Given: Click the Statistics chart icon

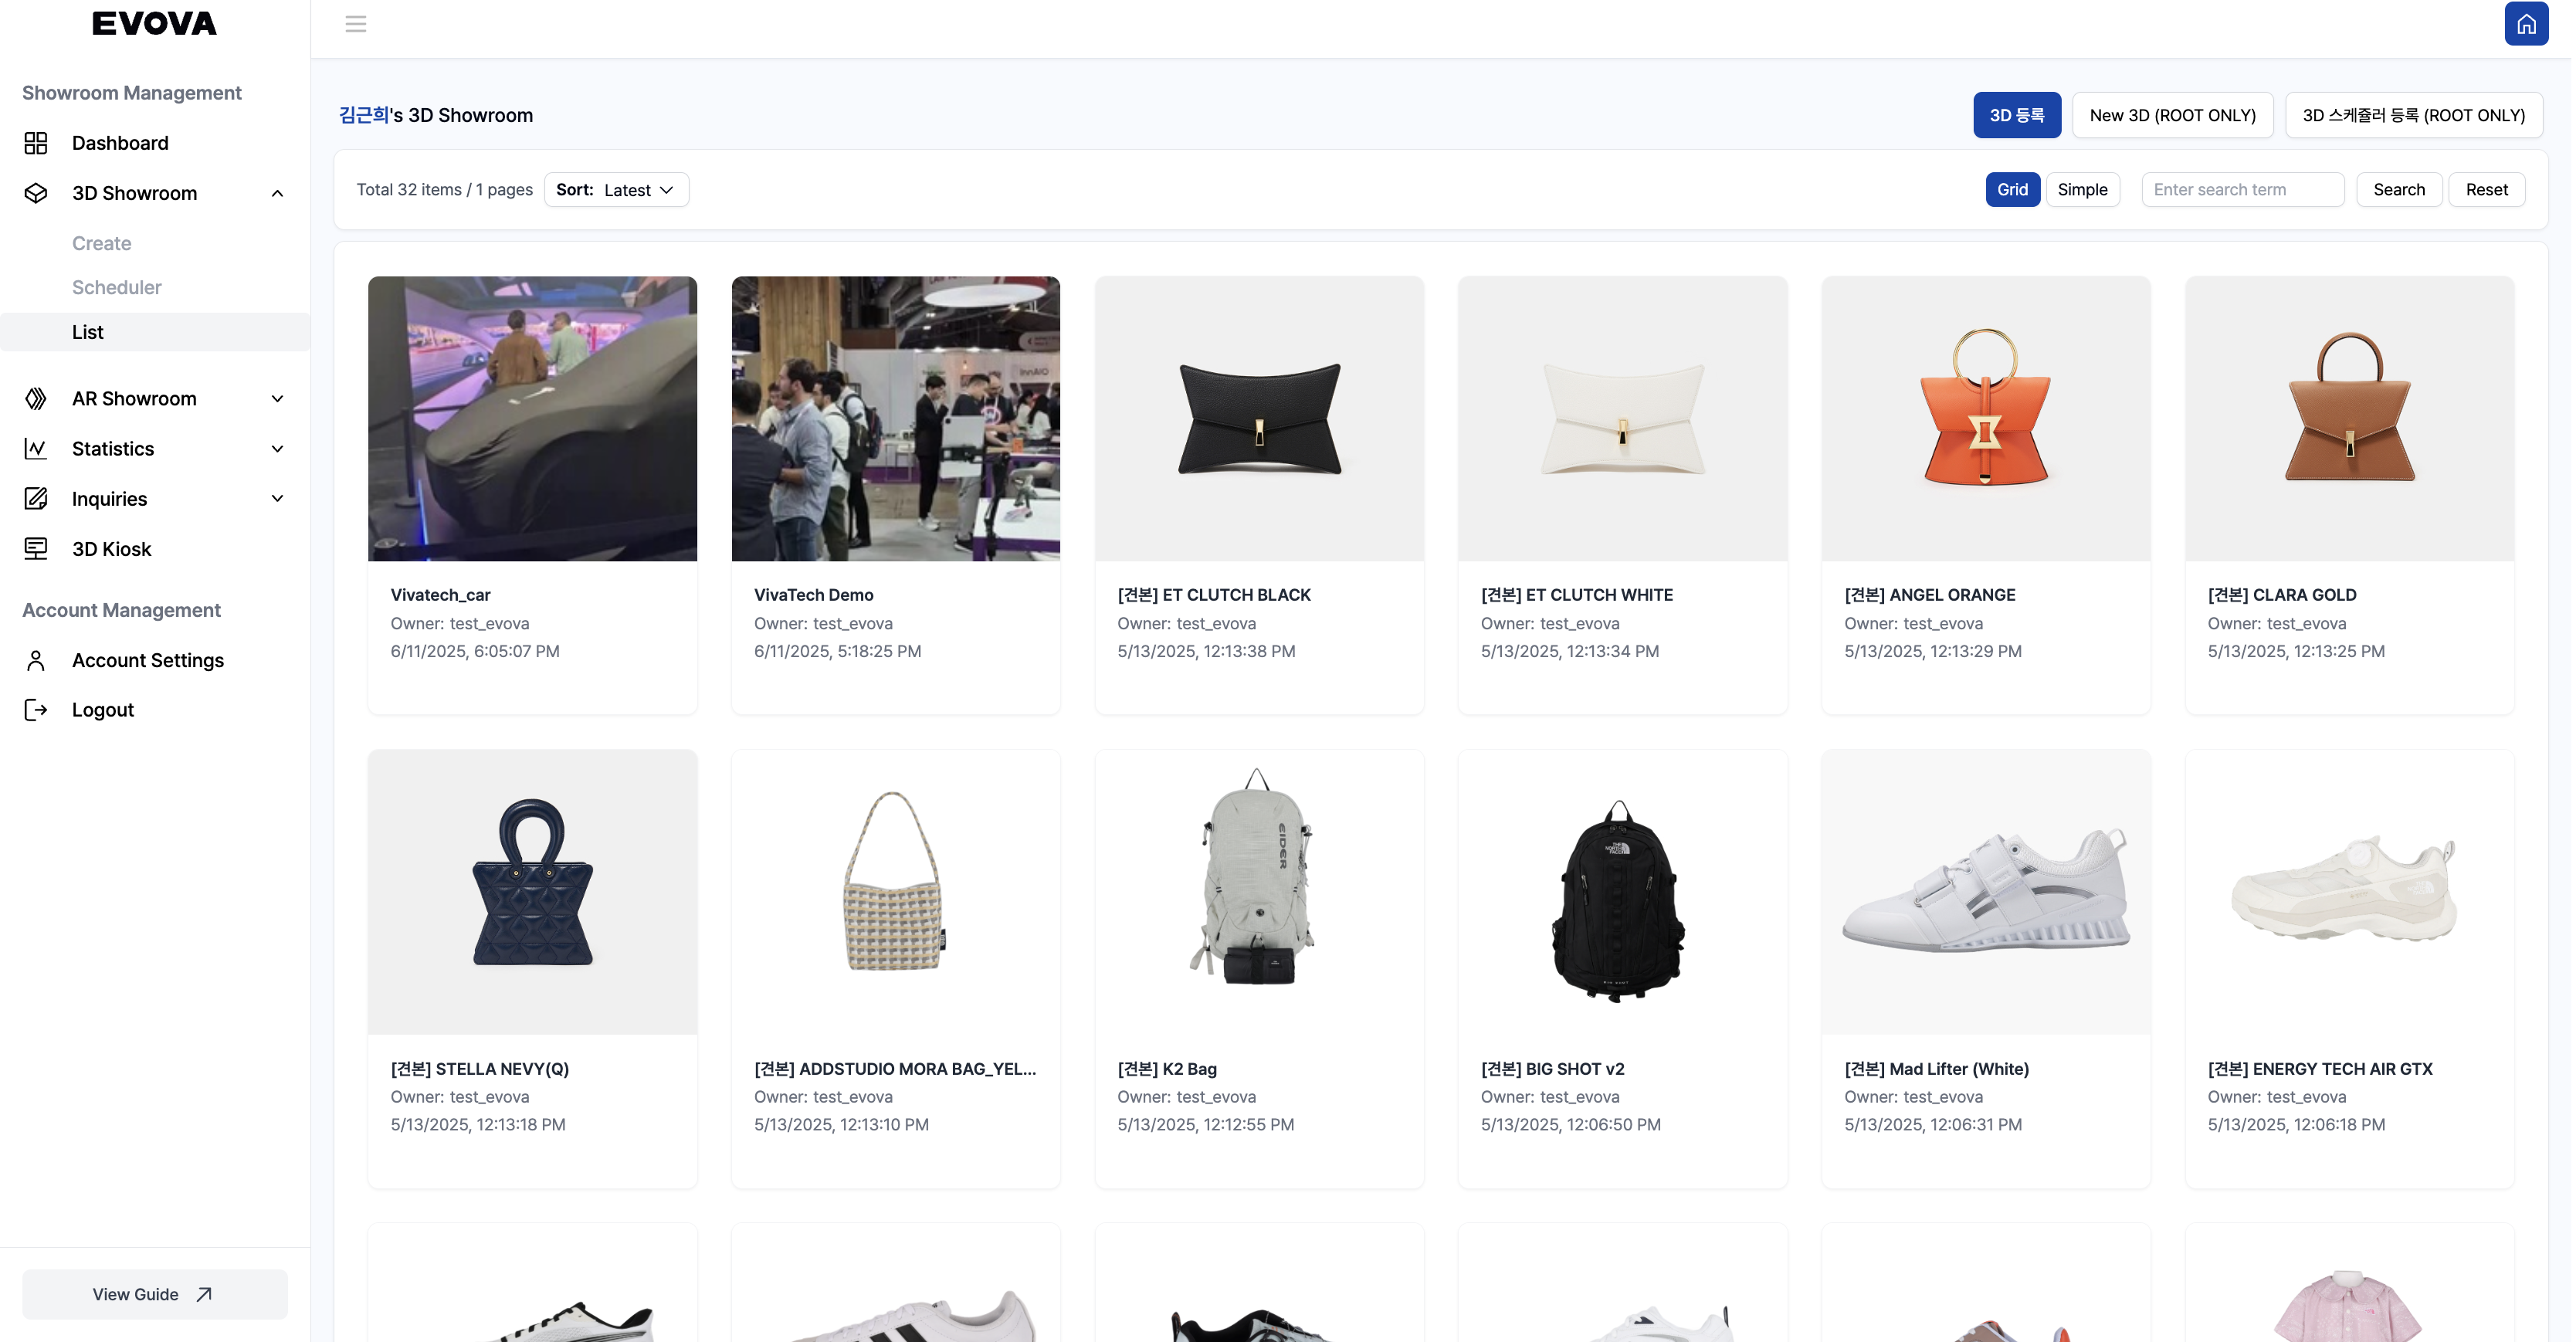Looking at the screenshot, I should click(x=36, y=448).
